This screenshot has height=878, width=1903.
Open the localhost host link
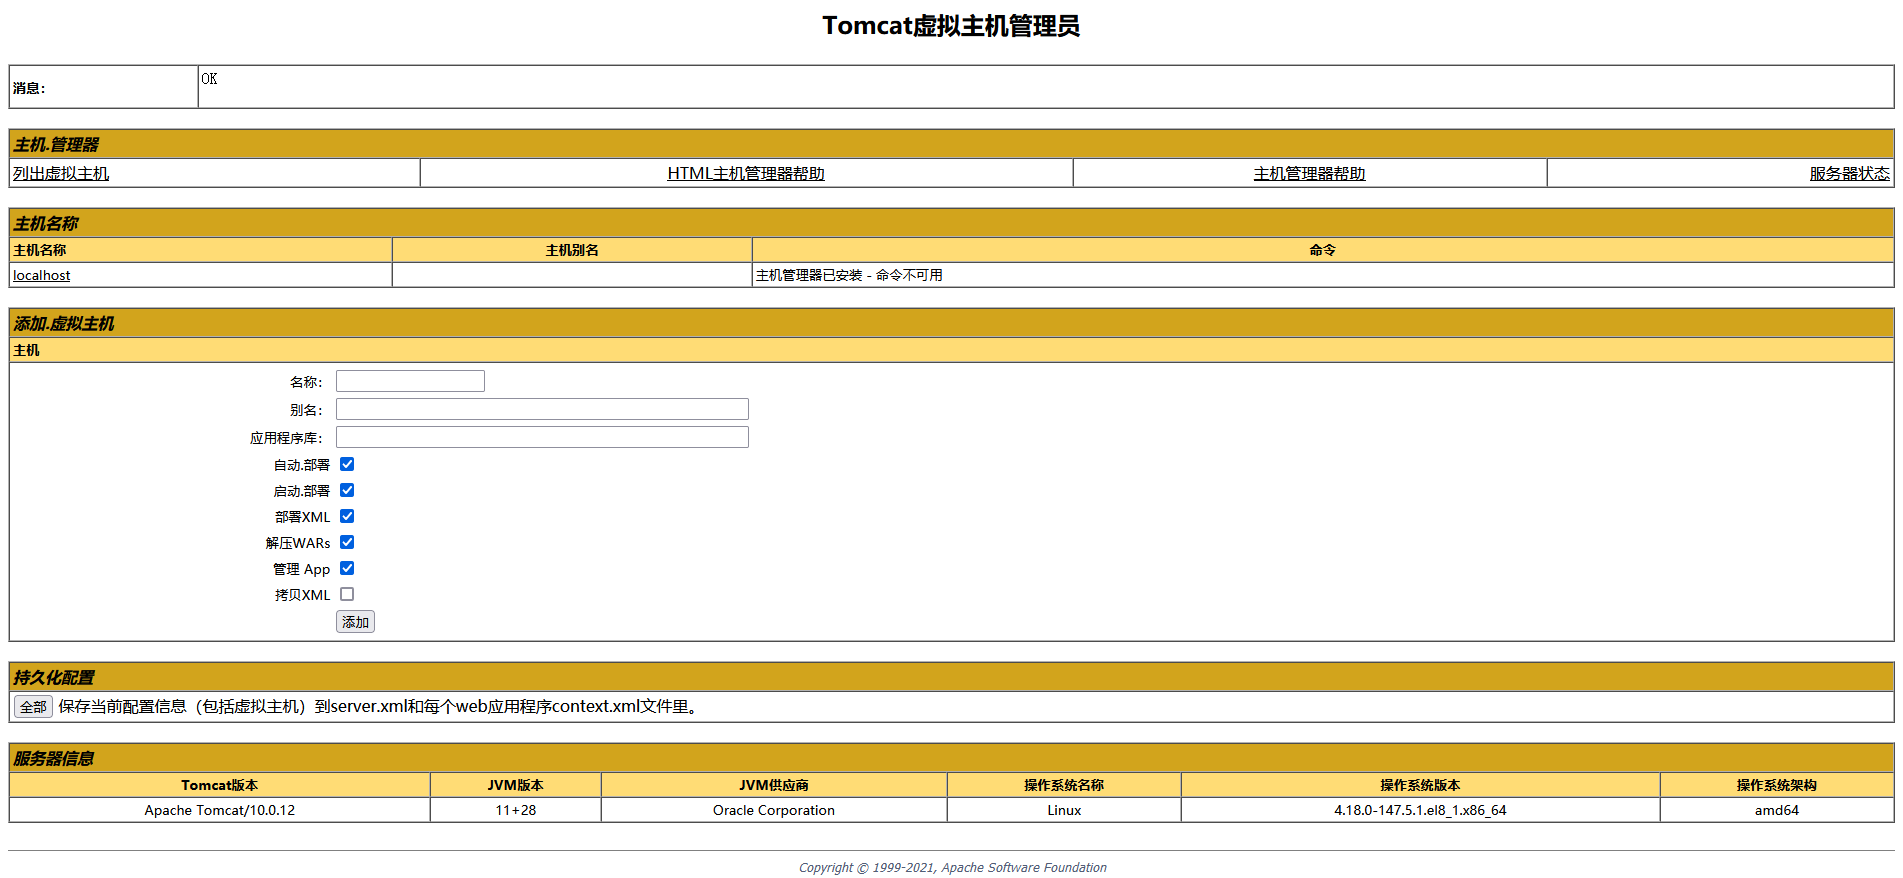(x=42, y=275)
